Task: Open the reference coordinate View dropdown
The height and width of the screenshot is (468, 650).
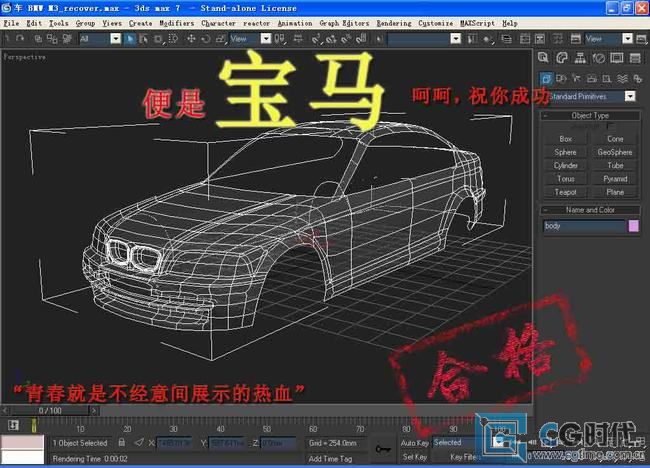Action: (x=266, y=39)
